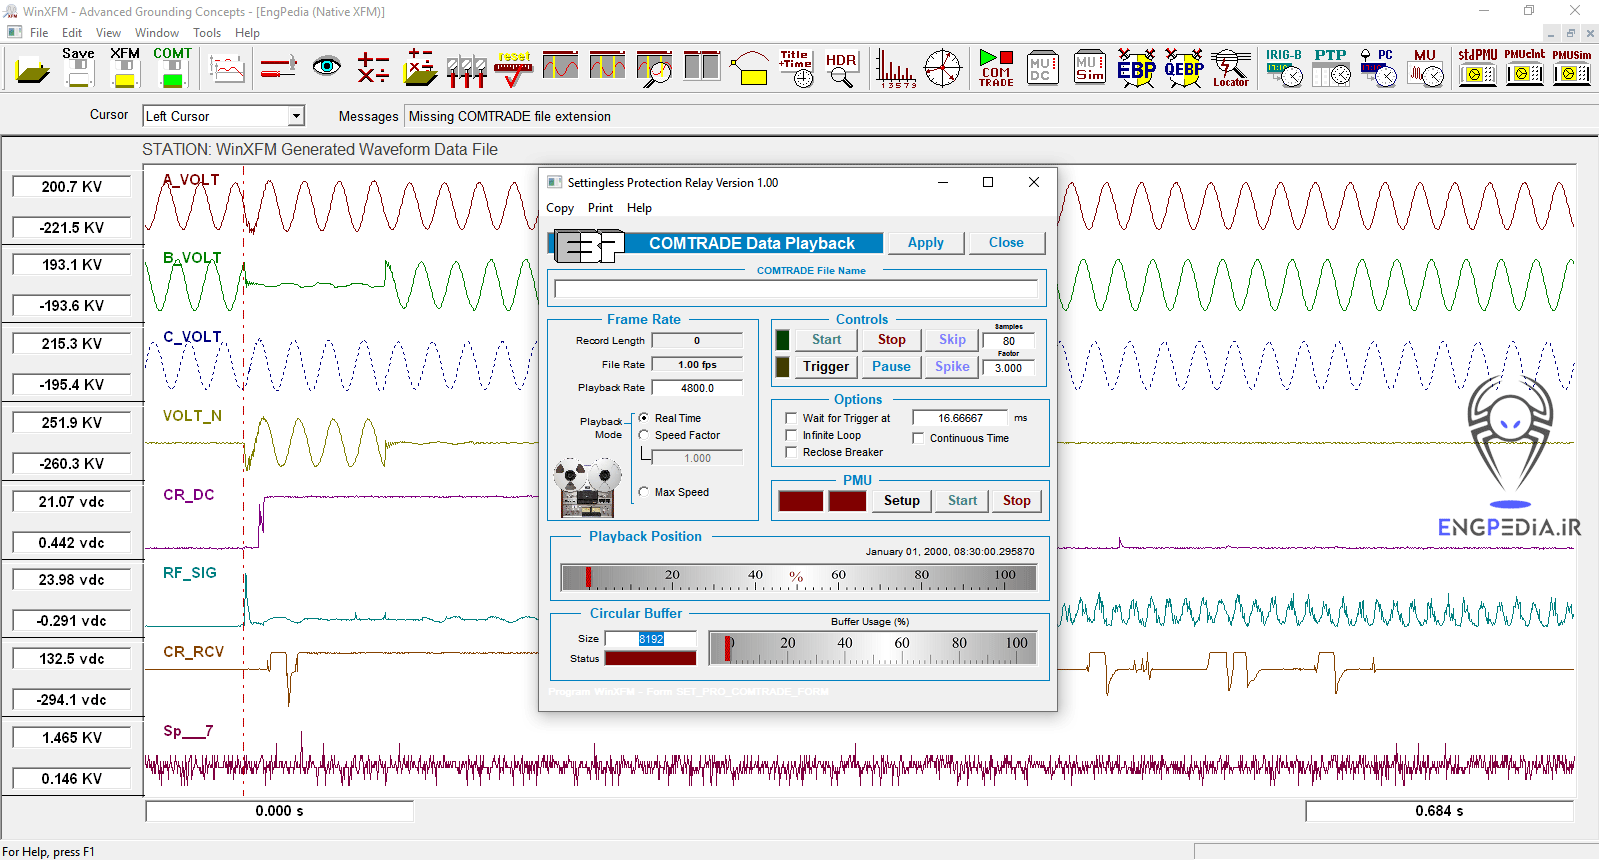The height and width of the screenshot is (860, 1599).
Task: Open the hammer and screwdriver tools icon
Action: [x=278, y=68]
